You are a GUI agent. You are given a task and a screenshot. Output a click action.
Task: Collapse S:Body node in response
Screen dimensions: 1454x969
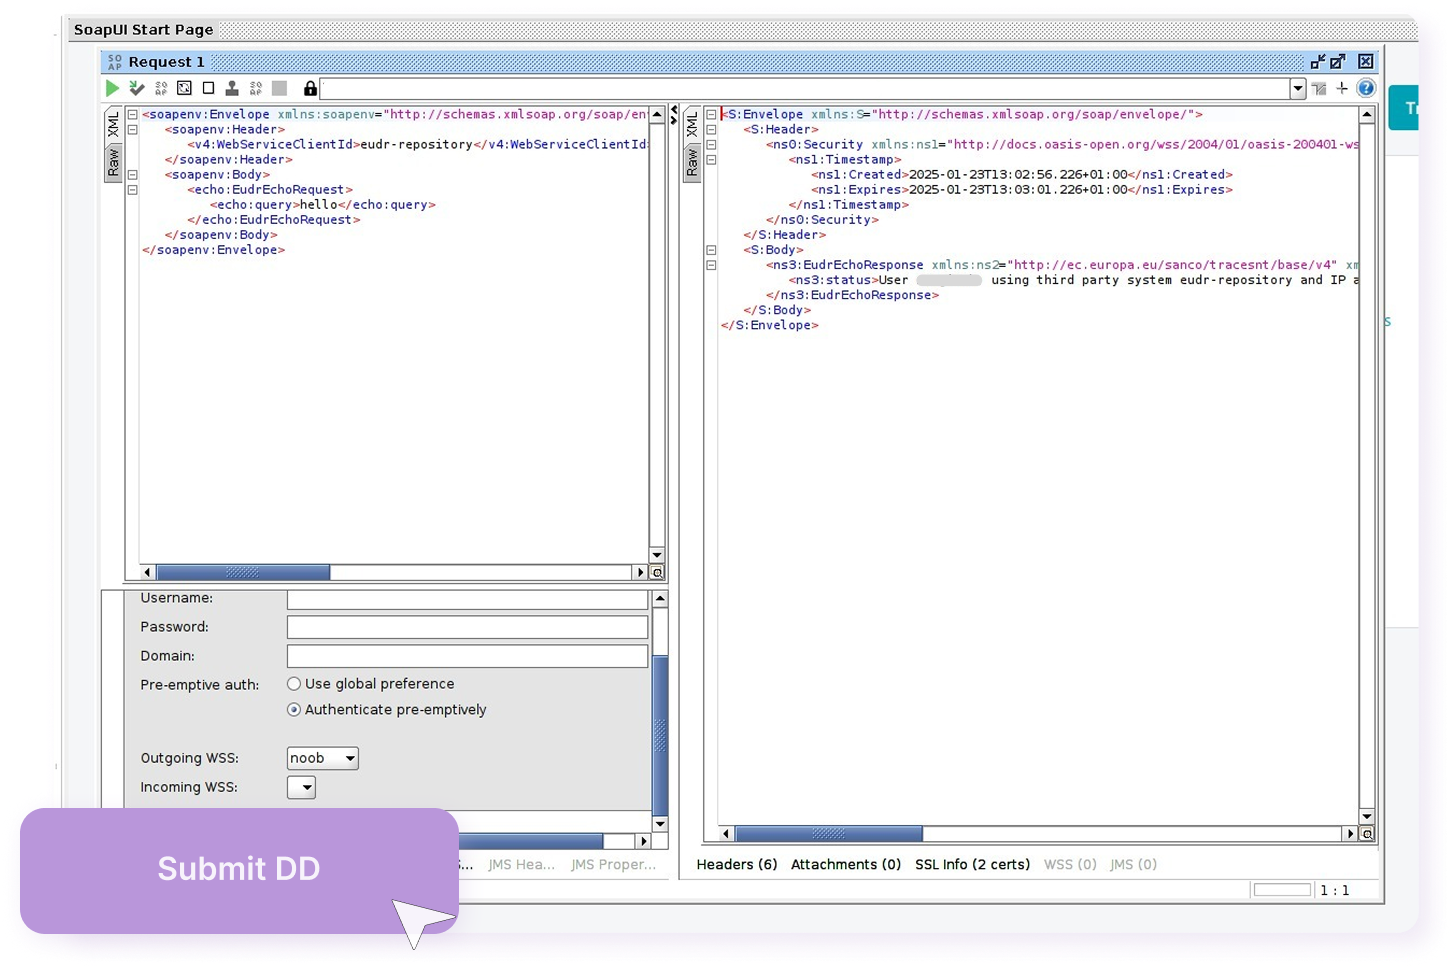point(711,250)
